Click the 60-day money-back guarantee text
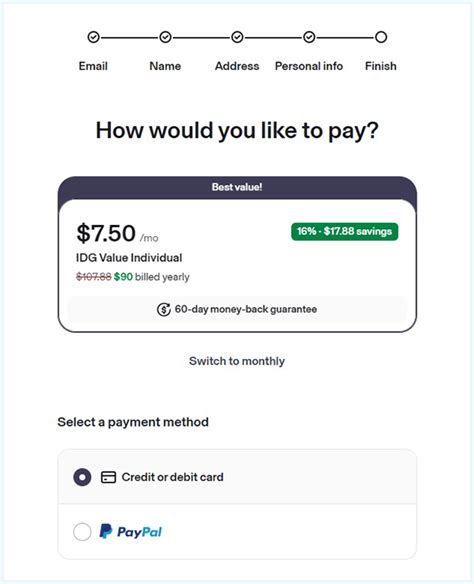The width and height of the screenshot is (474, 584). pyautogui.click(x=246, y=309)
